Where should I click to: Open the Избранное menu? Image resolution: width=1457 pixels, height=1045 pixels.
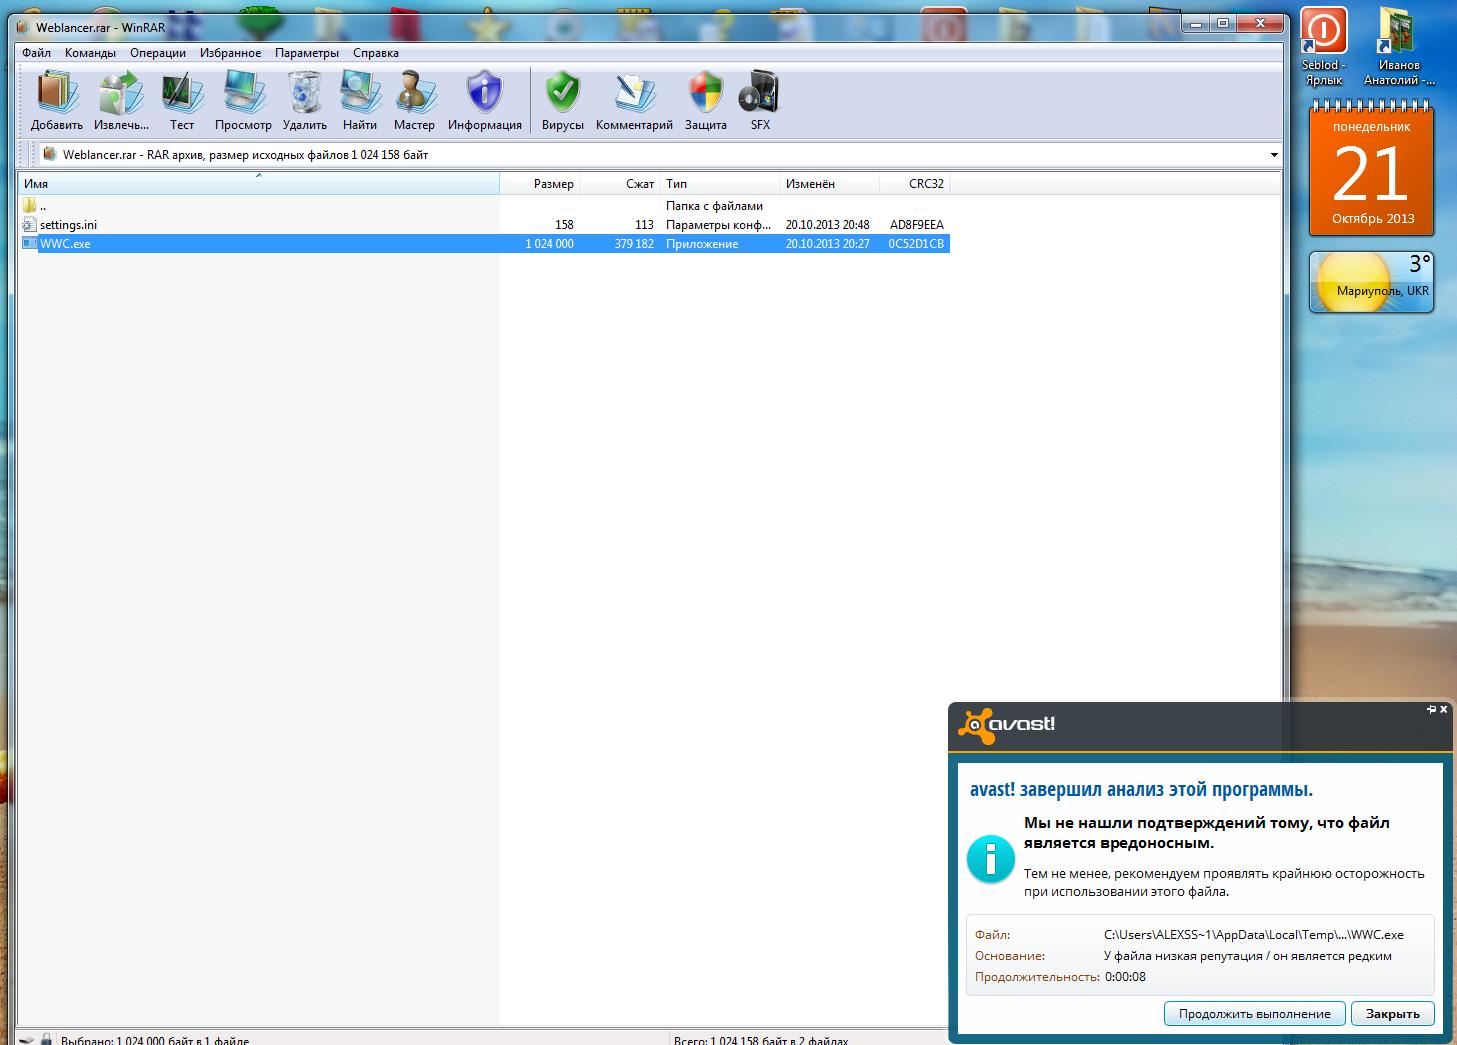tap(230, 53)
